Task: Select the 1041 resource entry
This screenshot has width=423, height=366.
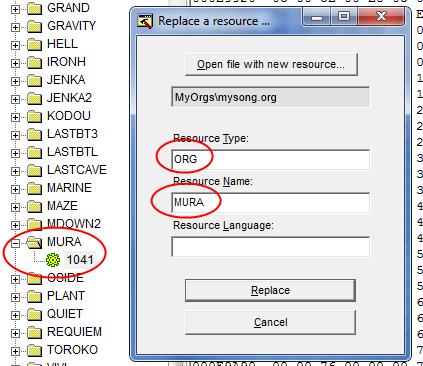Action: [x=80, y=260]
